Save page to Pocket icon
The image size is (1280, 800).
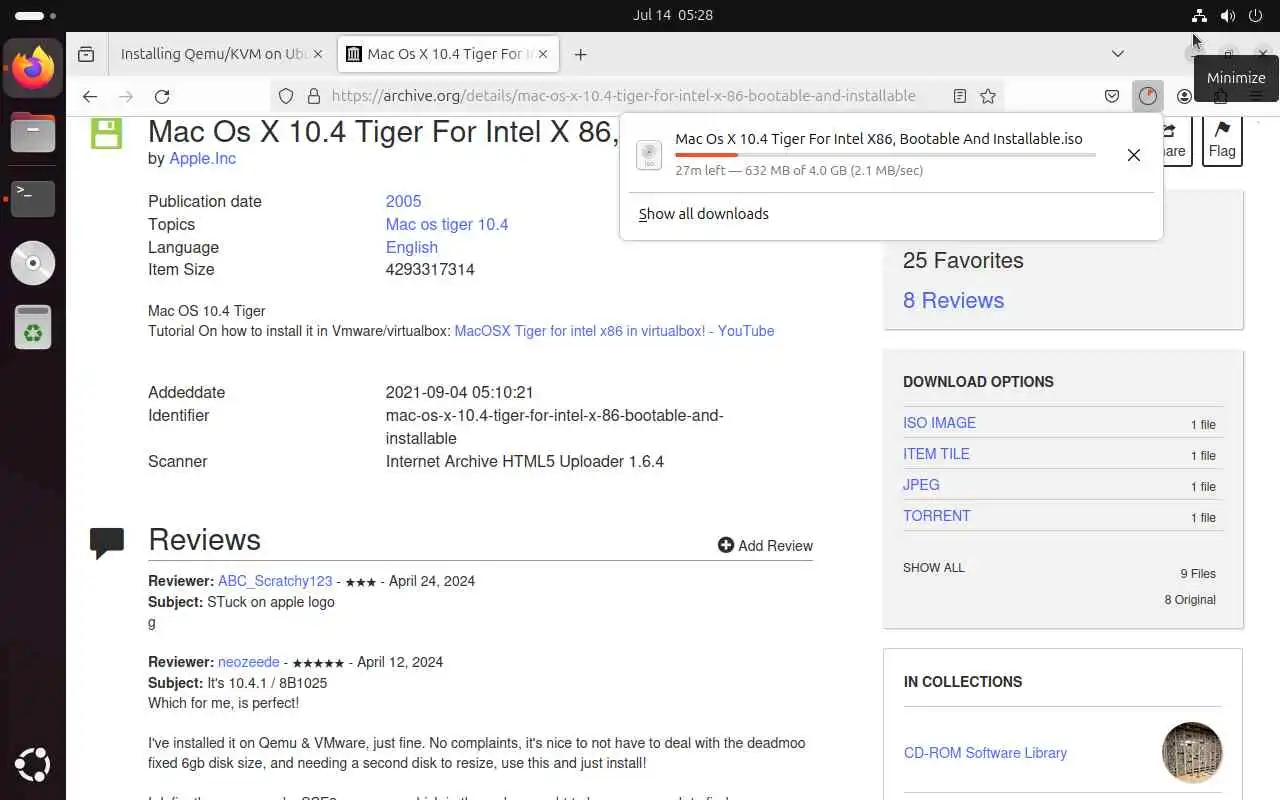coord(1112,96)
